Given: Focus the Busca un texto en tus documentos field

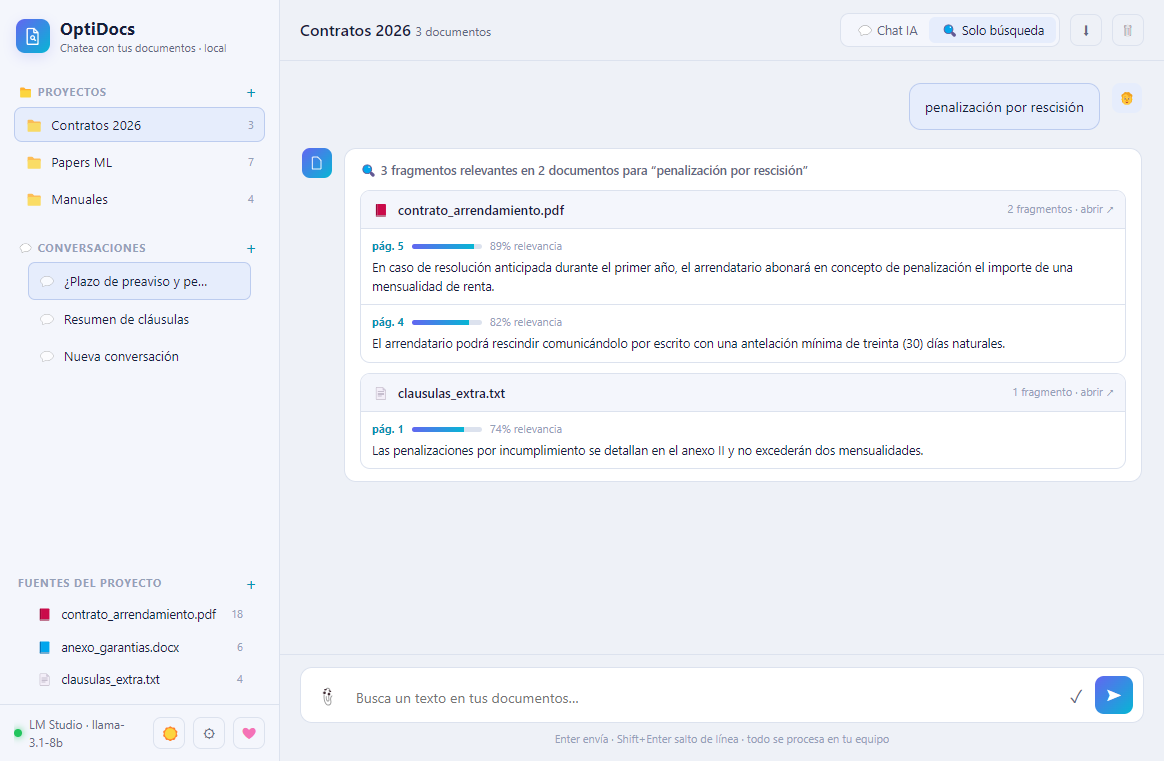Looking at the screenshot, I should (x=705, y=698).
